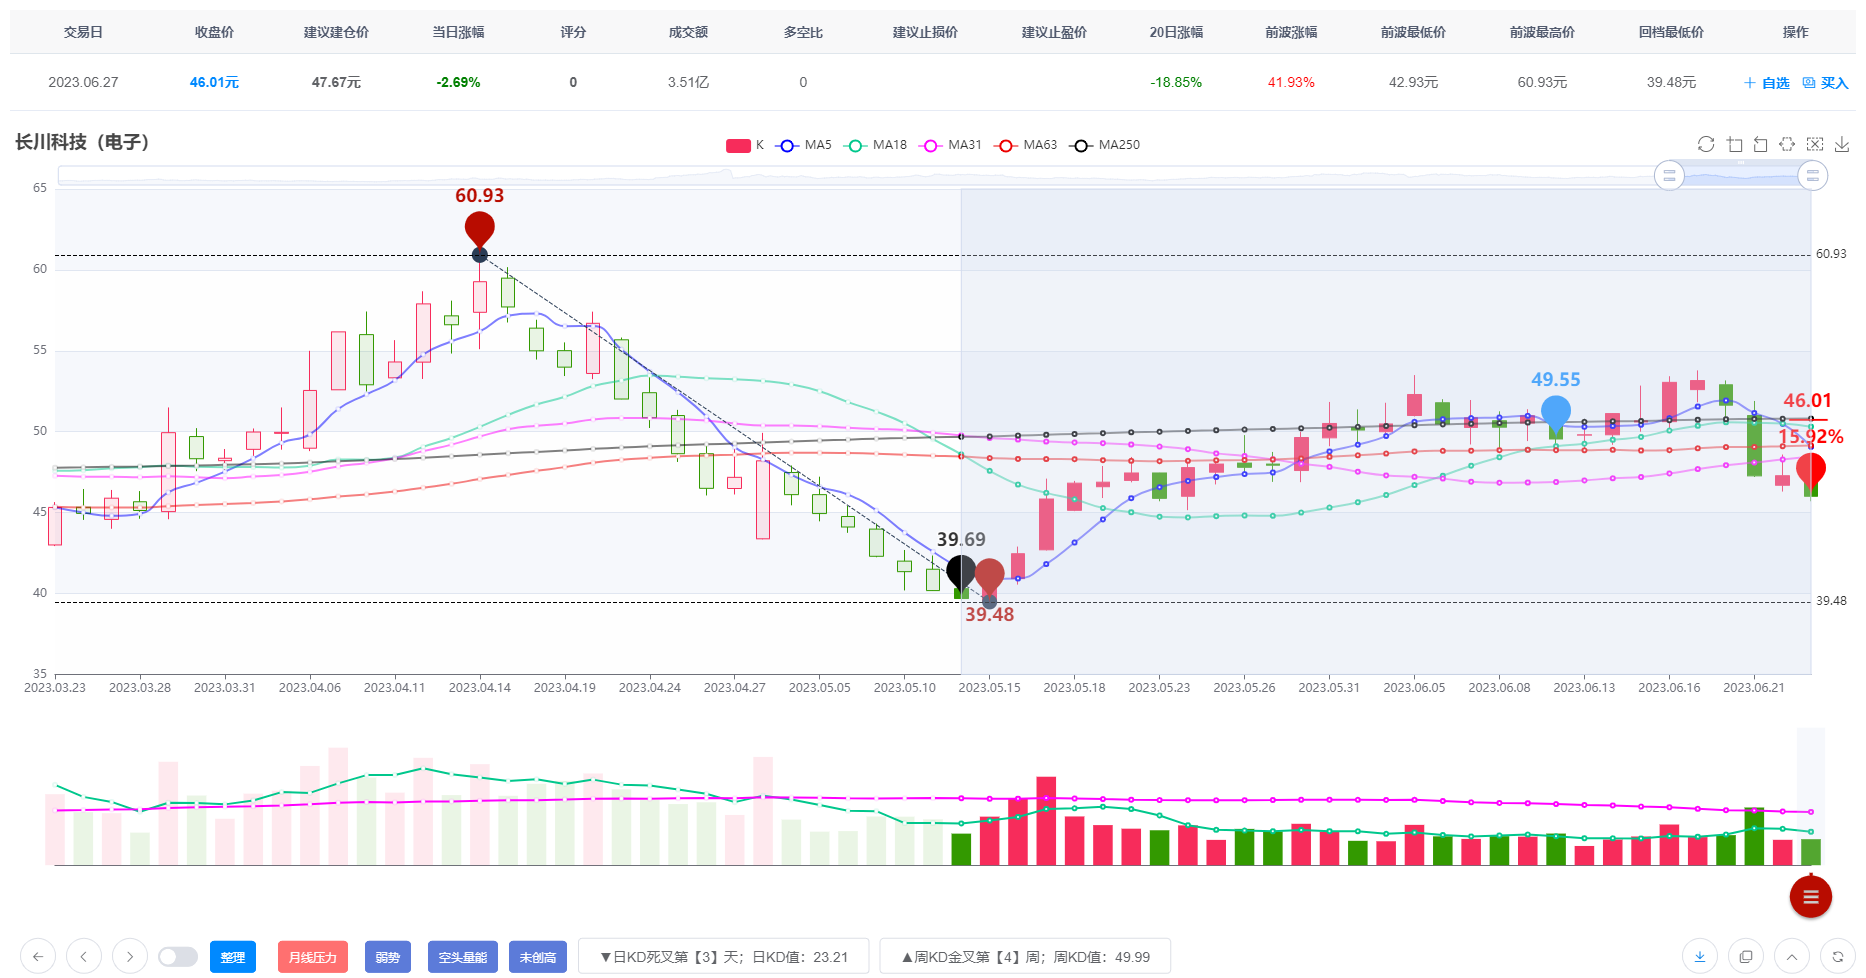Click the clear selection brush icon
Image resolution: width=1866 pixels, height=978 pixels.
(1815, 144)
